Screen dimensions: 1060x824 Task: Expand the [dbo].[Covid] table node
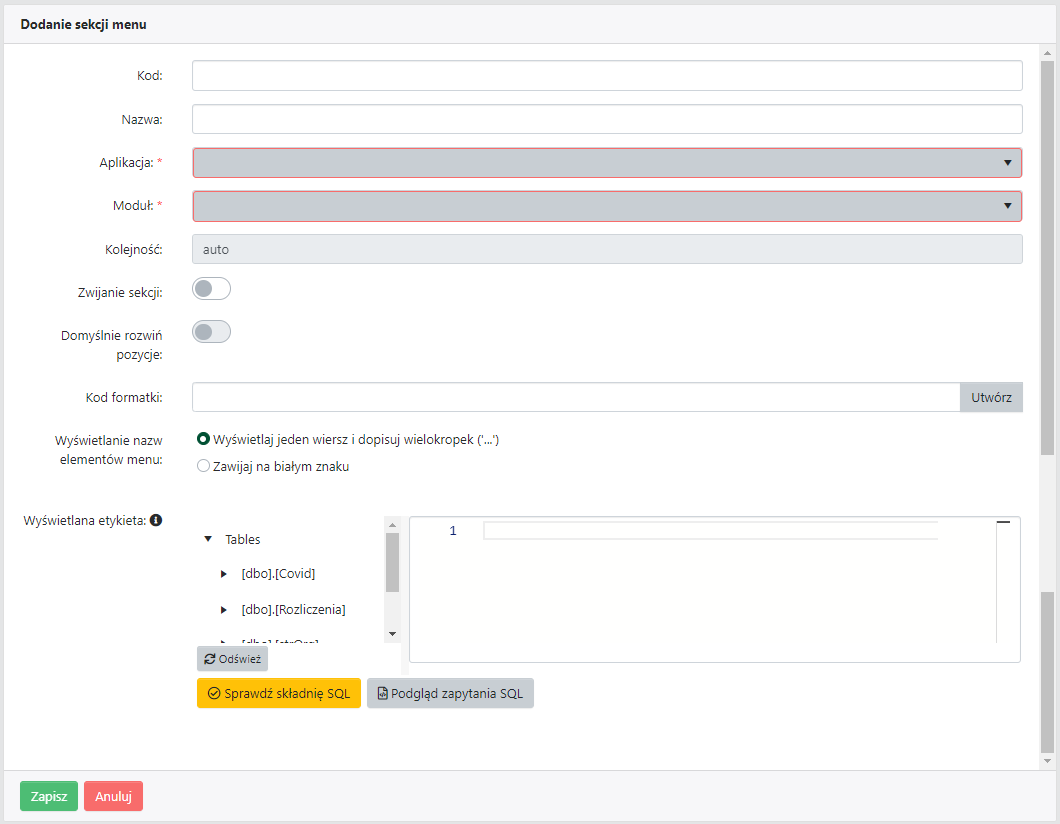(224, 574)
